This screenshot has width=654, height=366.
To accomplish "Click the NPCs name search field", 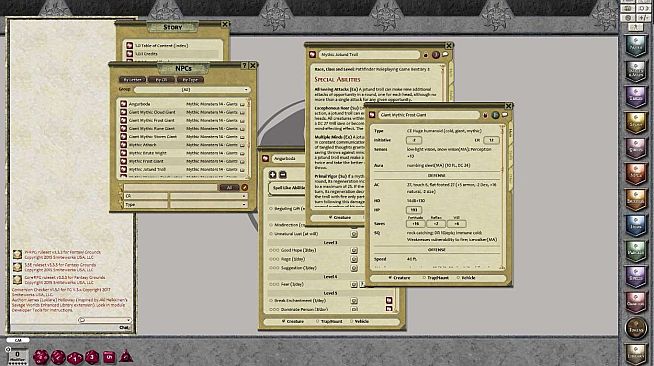I will coord(171,188).
